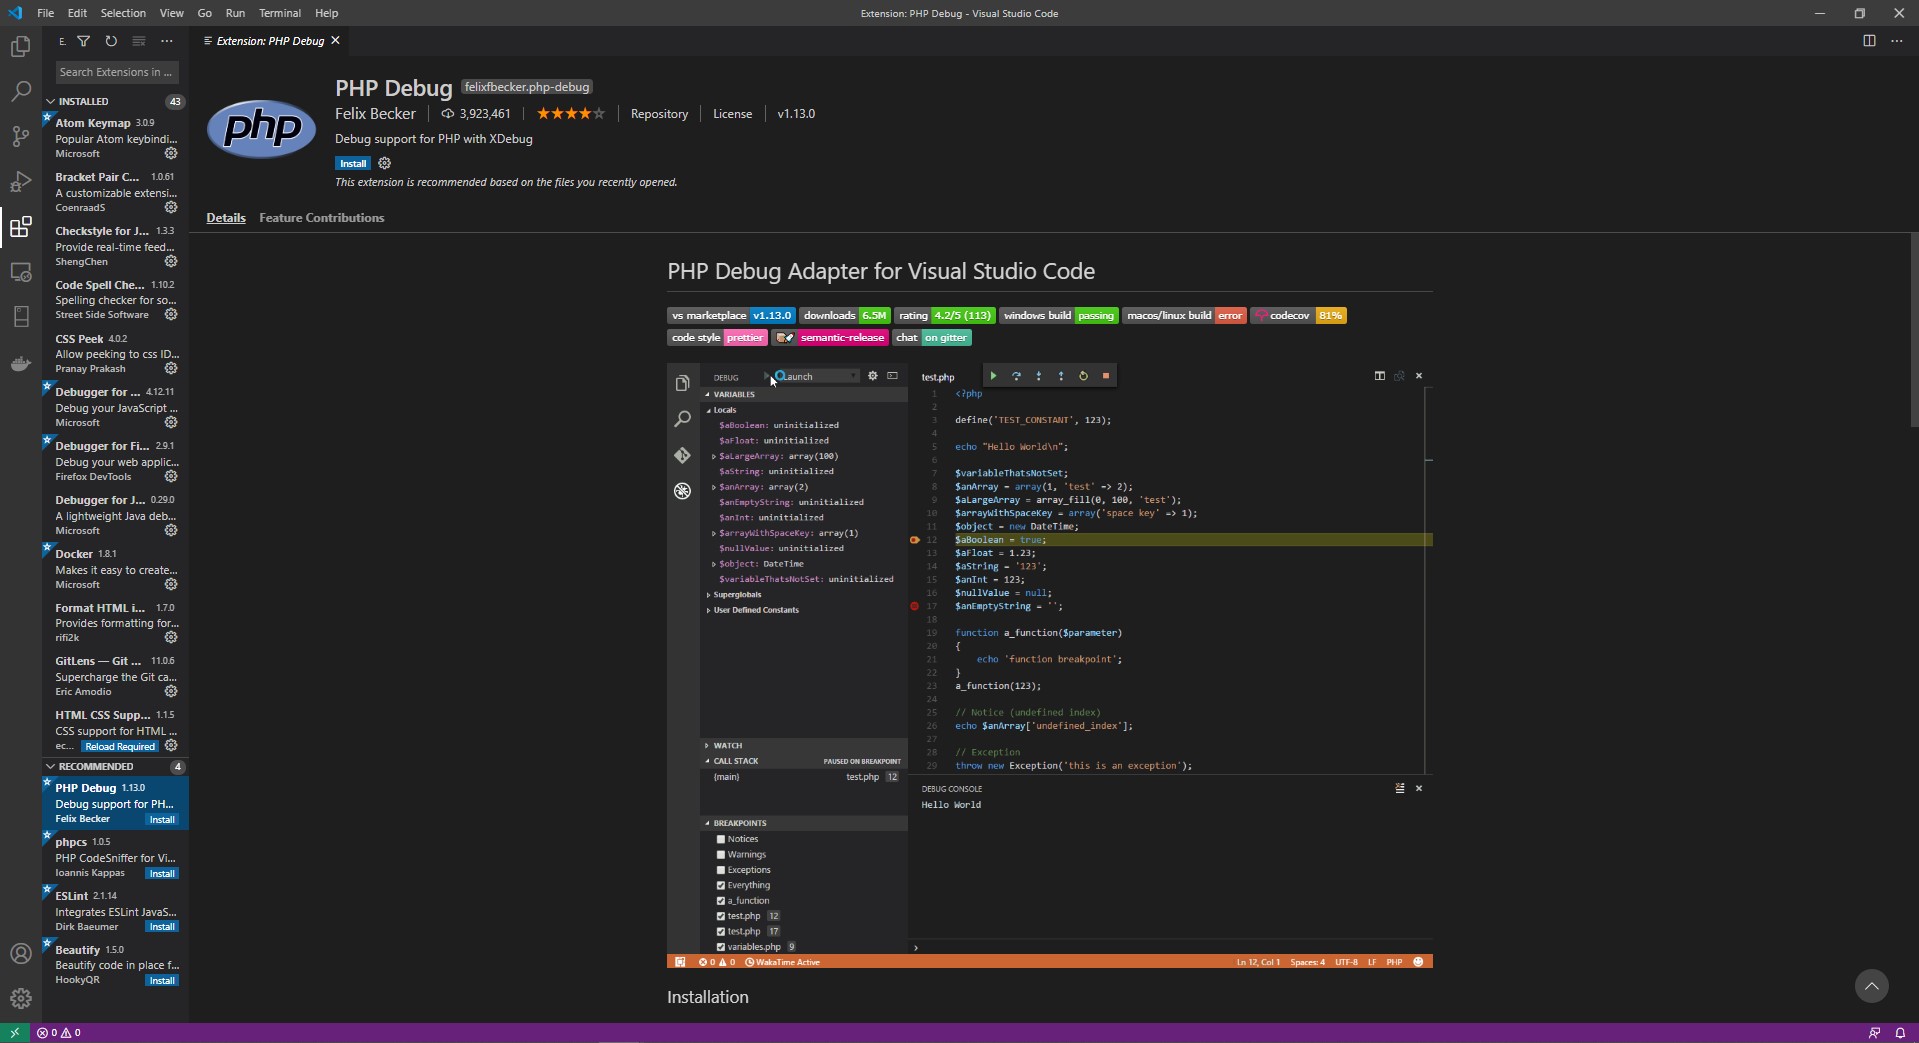Switch to the Feature Contributions tab
1919x1043 pixels.
pos(321,218)
